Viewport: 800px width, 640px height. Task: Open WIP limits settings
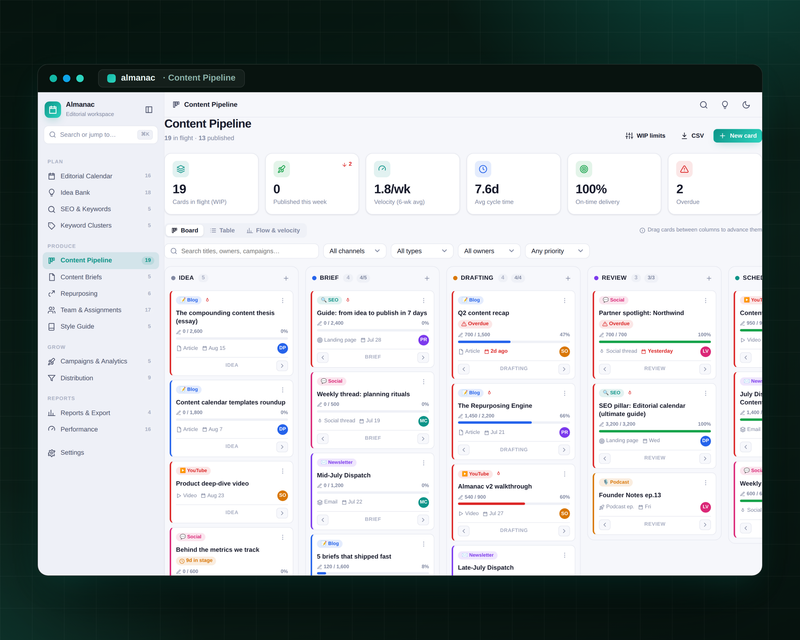click(645, 136)
